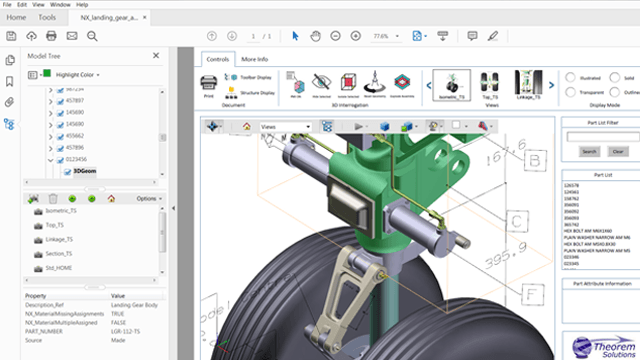The height and width of the screenshot is (360, 640).
Task: Click the Model Tree sidebar icon
Action: [9, 124]
